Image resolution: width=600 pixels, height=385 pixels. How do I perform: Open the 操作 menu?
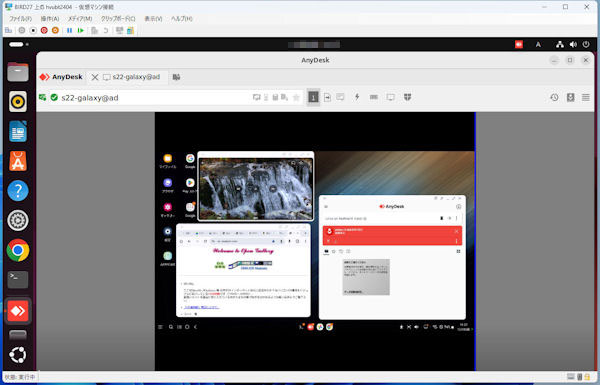click(x=50, y=19)
